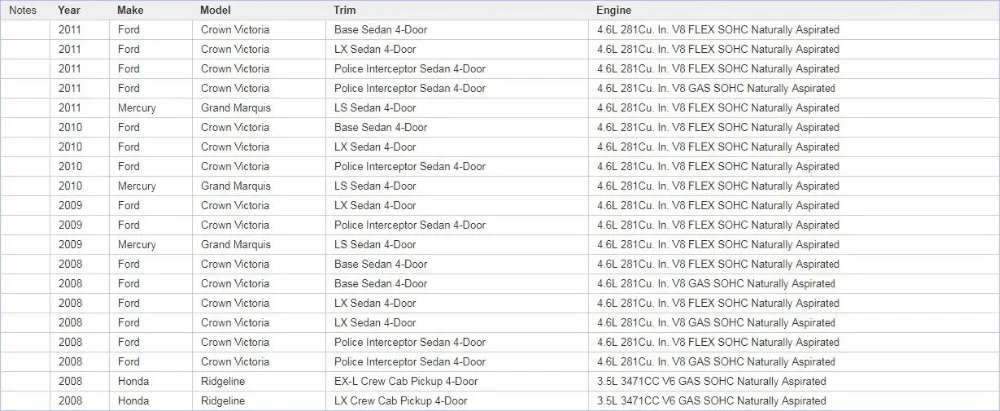Select 'Grand Marquis' model in the 2009 row
Image resolution: width=1000 pixels, height=411 pixels.
(236, 244)
